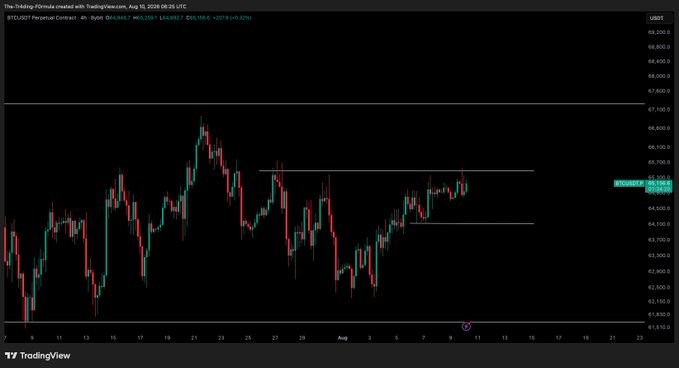This screenshot has width=679, height=368.
Task: Click the snapshot caption with Aug 10 timestamp
Action: pos(95,6)
